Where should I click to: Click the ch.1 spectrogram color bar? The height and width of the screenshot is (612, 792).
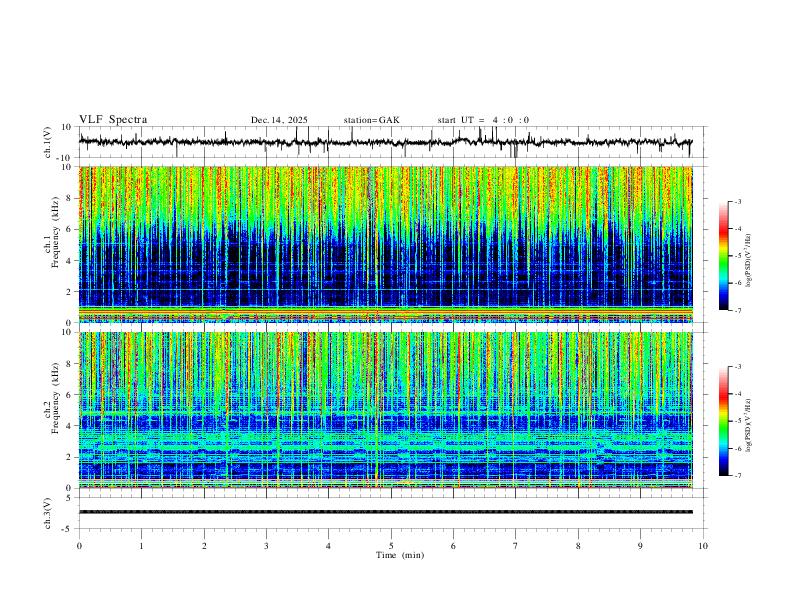click(x=724, y=256)
